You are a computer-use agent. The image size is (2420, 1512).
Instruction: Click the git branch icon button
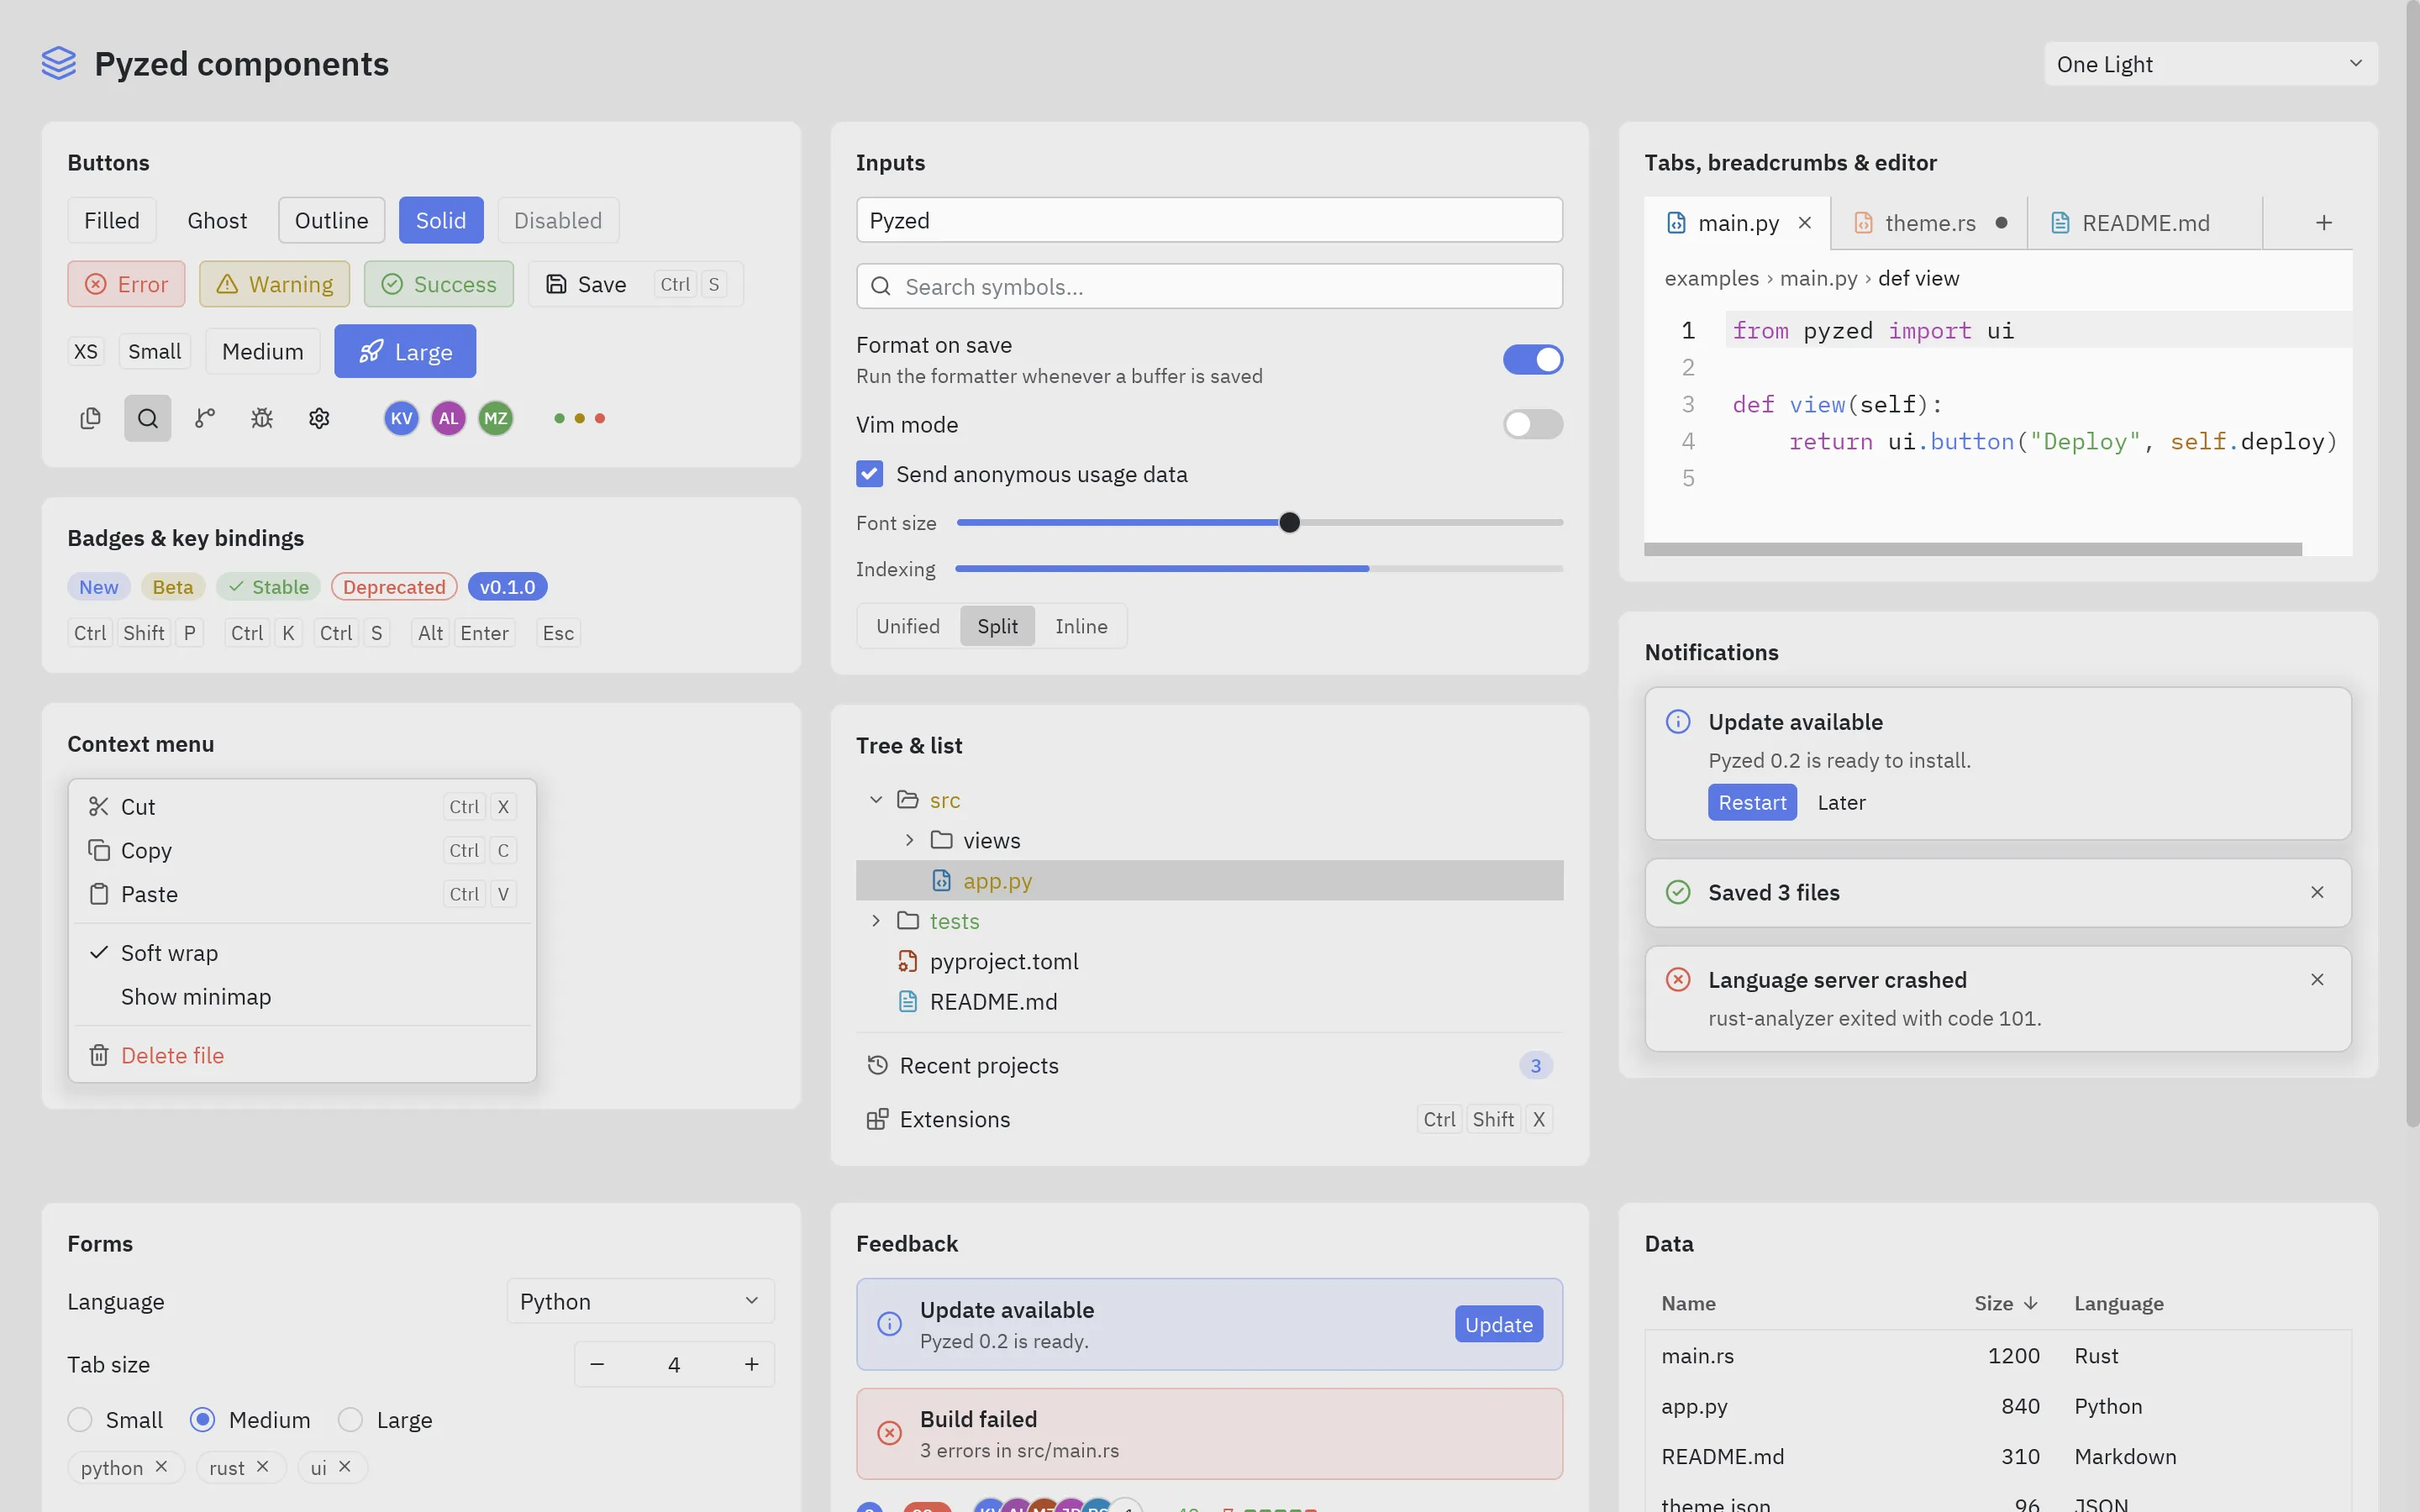(x=205, y=418)
